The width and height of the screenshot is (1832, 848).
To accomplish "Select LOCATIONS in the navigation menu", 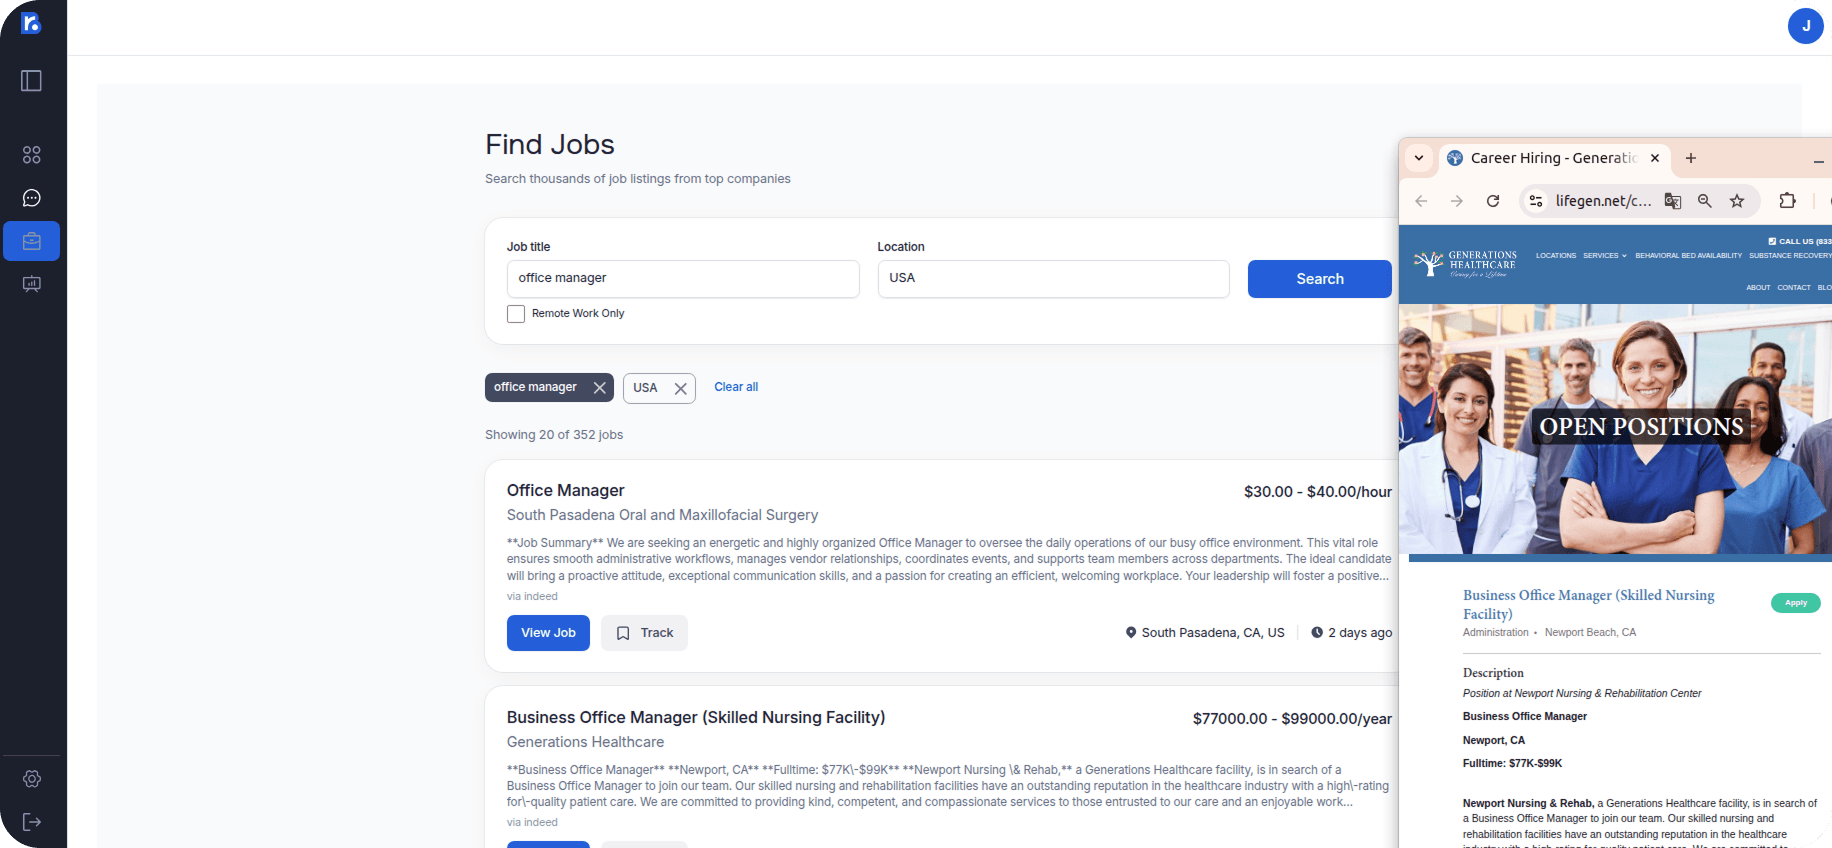I will 1555,255.
